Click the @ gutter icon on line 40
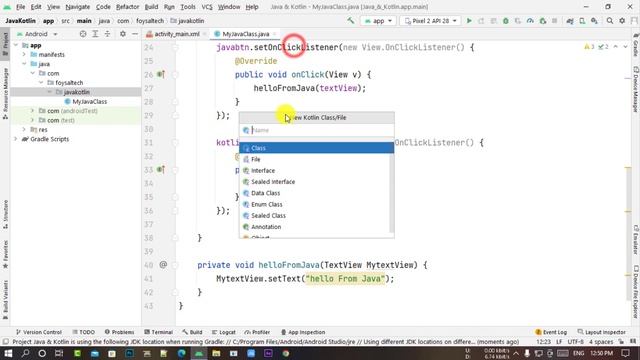Screen dimensions: 640x360 pos(163,265)
